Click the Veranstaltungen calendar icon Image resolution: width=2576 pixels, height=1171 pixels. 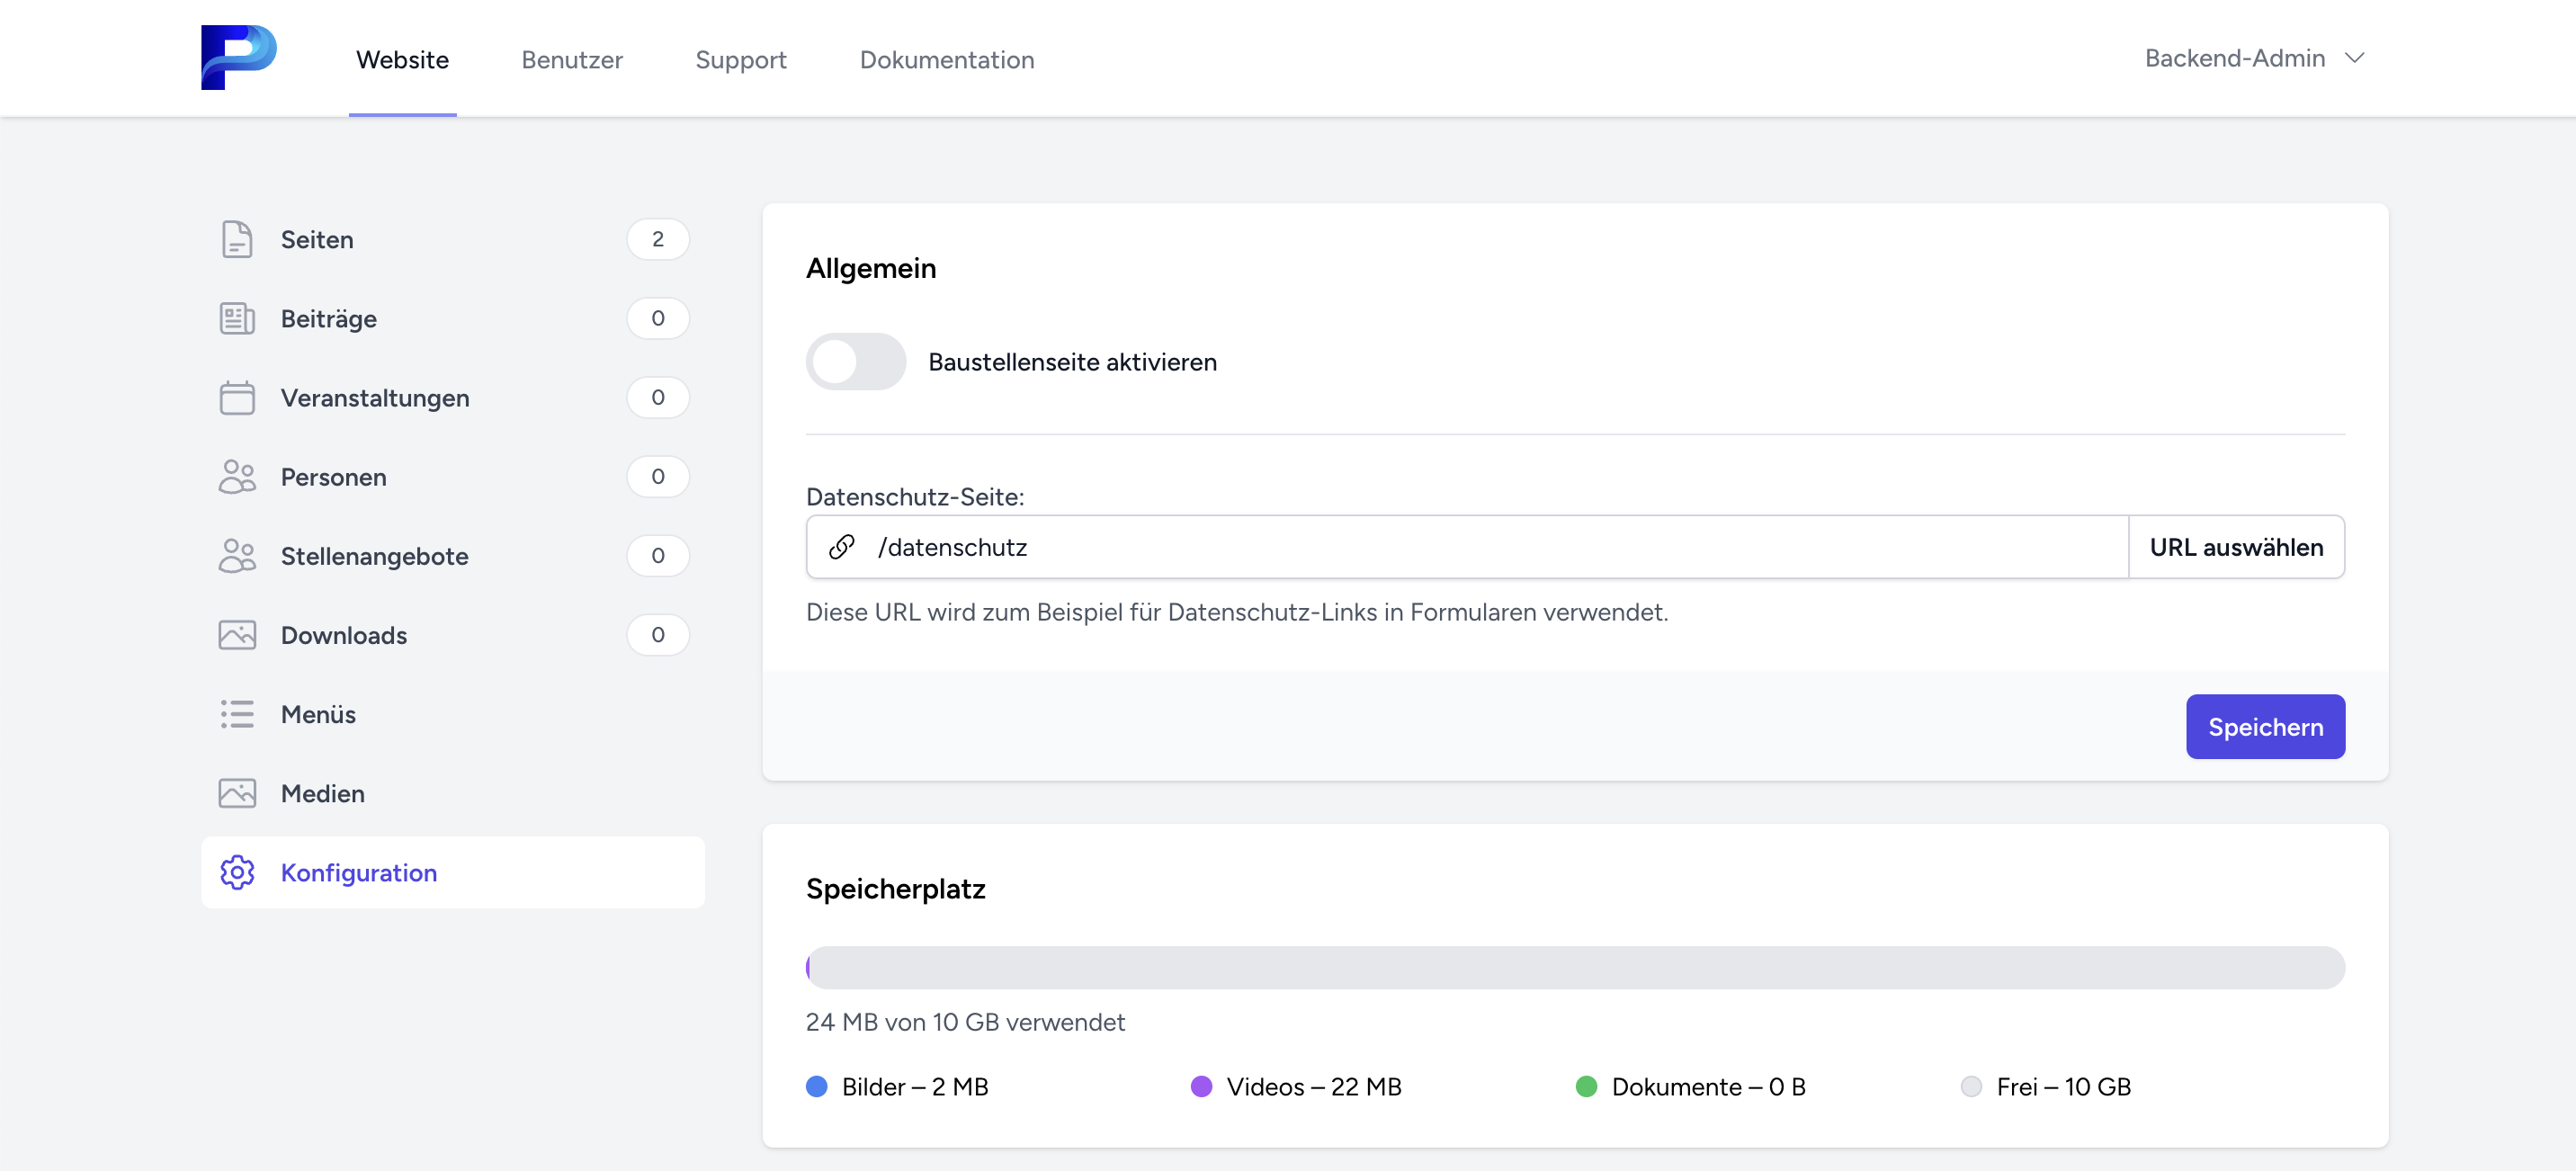tap(237, 398)
